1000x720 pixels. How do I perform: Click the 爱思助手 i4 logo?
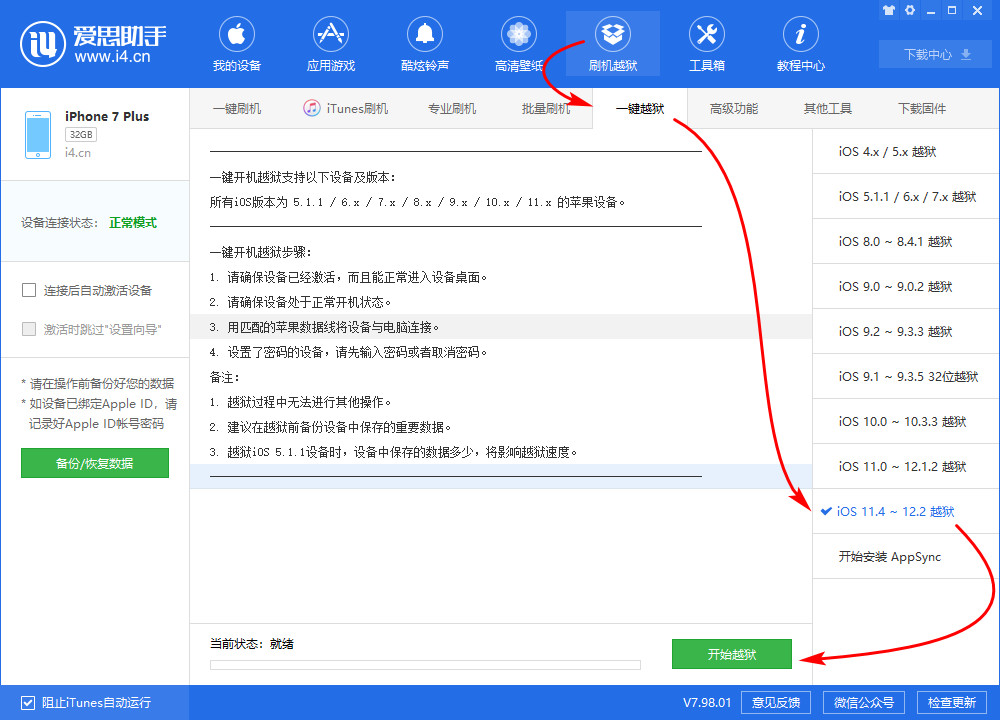pyautogui.click(x=93, y=44)
